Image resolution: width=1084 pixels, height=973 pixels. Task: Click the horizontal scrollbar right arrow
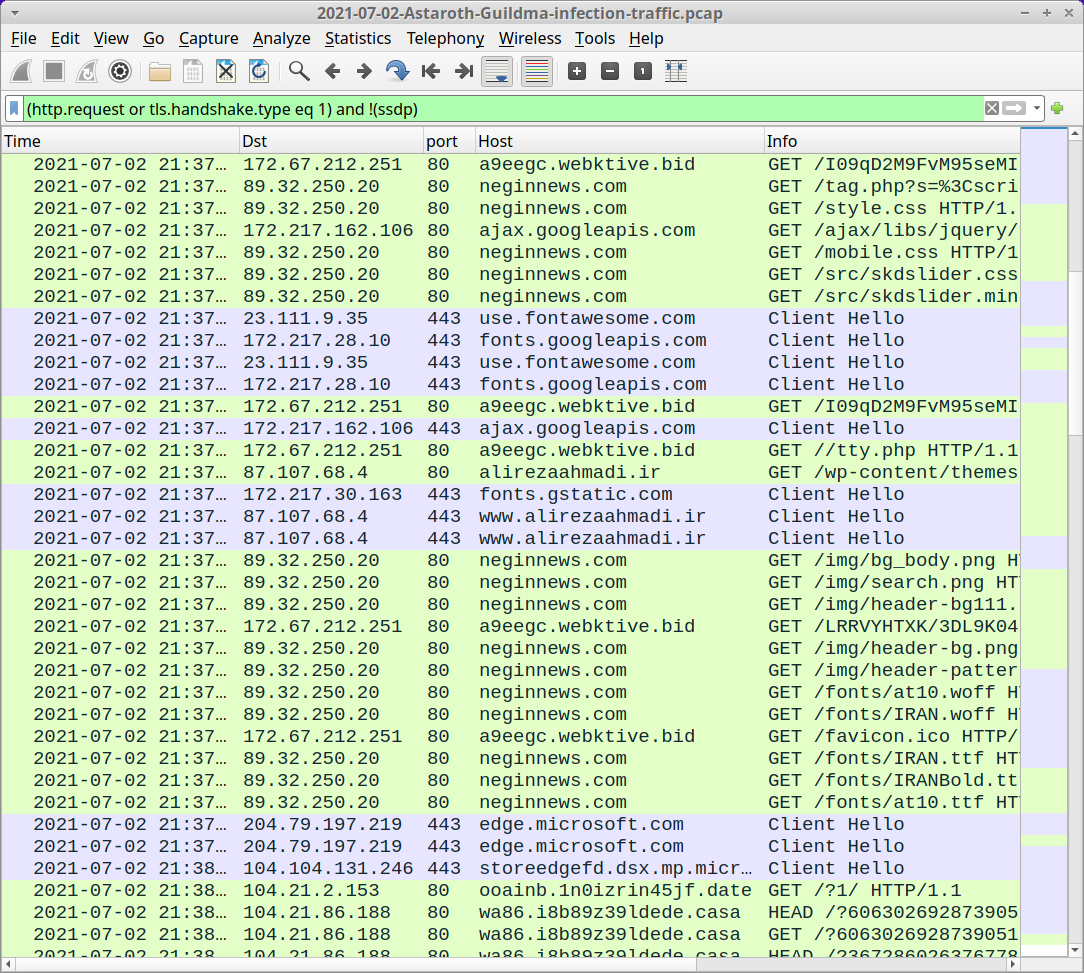pyautogui.click(x=1013, y=964)
